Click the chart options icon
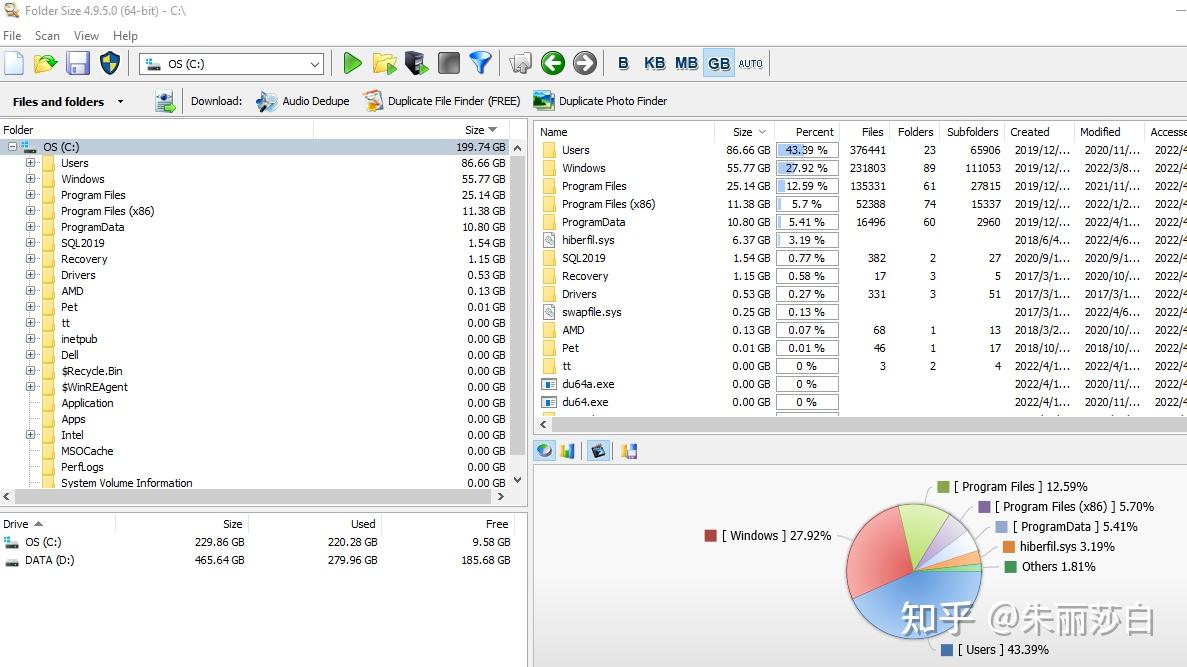 coord(629,451)
